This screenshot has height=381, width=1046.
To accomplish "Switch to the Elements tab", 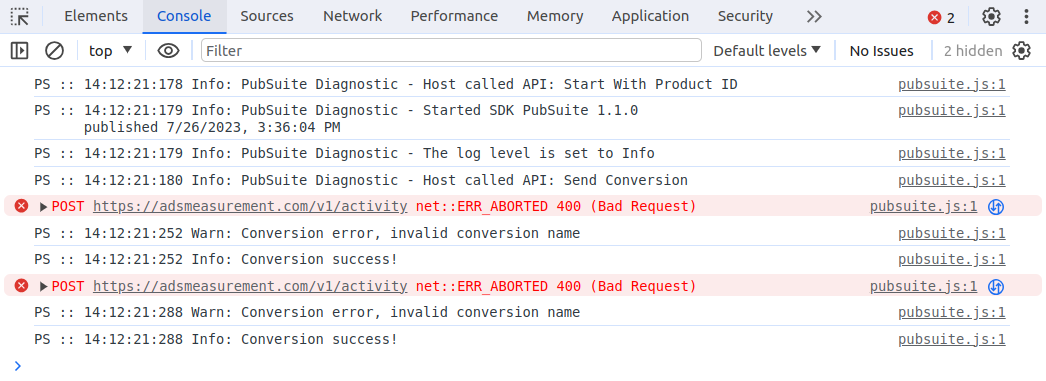I will pos(96,17).
